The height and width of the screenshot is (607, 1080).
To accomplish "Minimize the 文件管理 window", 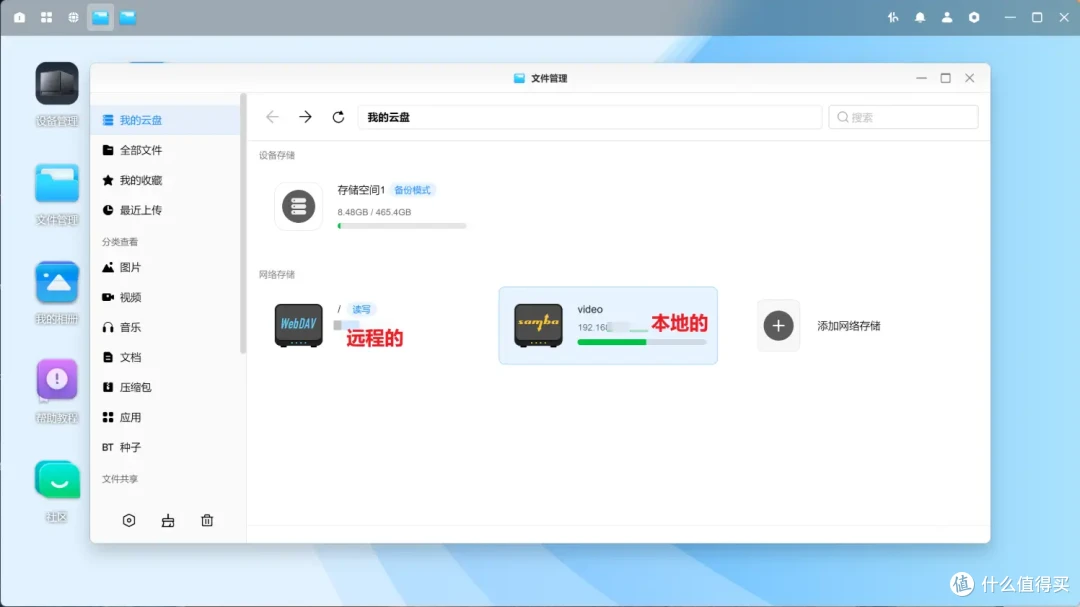I will pyautogui.click(x=922, y=78).
